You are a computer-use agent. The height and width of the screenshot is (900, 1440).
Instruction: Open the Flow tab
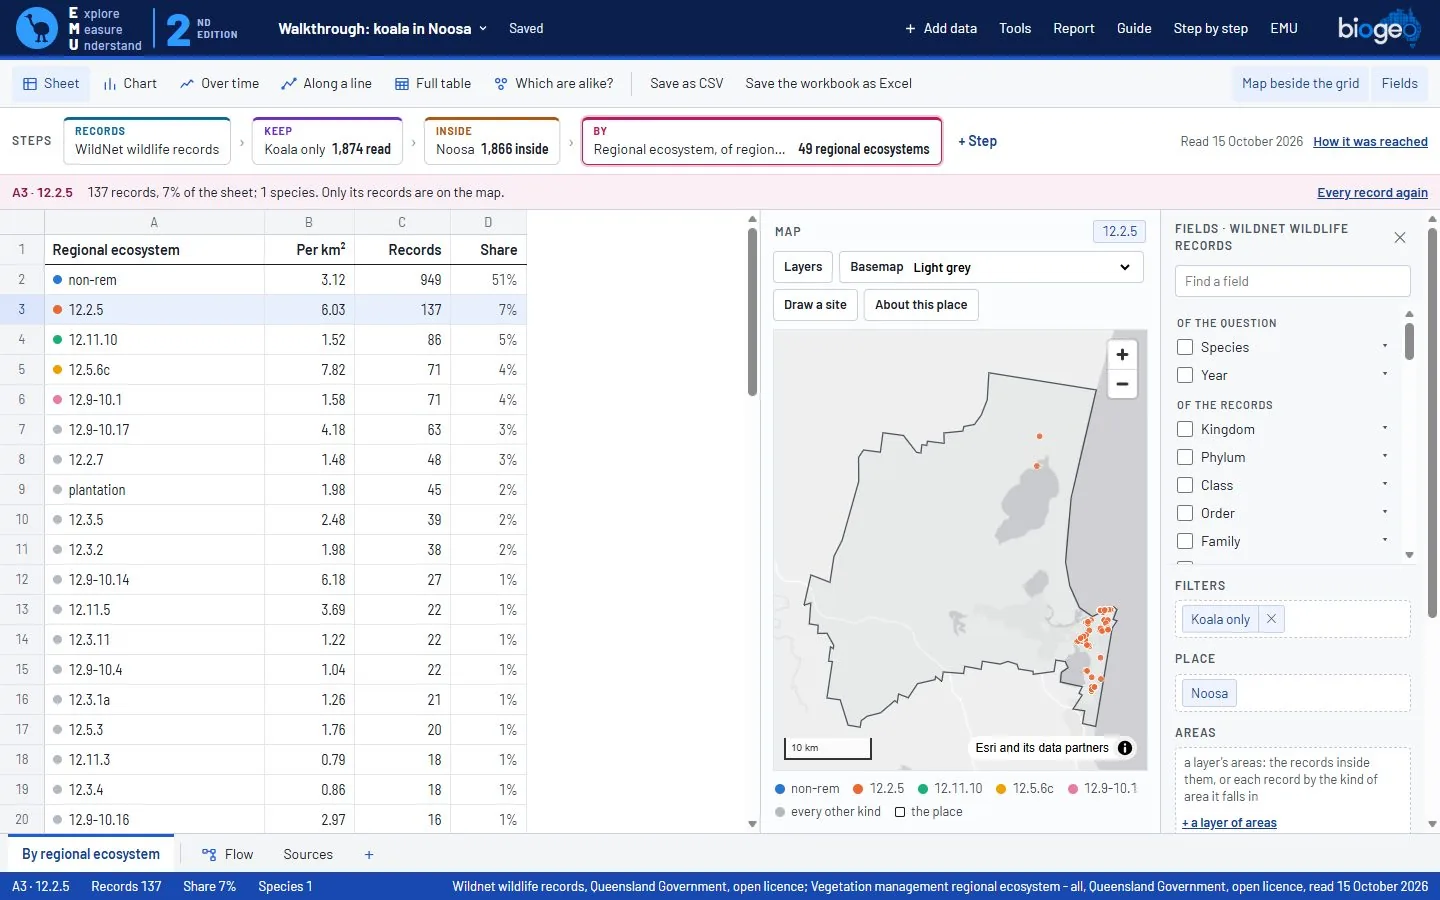click(227, 855)
